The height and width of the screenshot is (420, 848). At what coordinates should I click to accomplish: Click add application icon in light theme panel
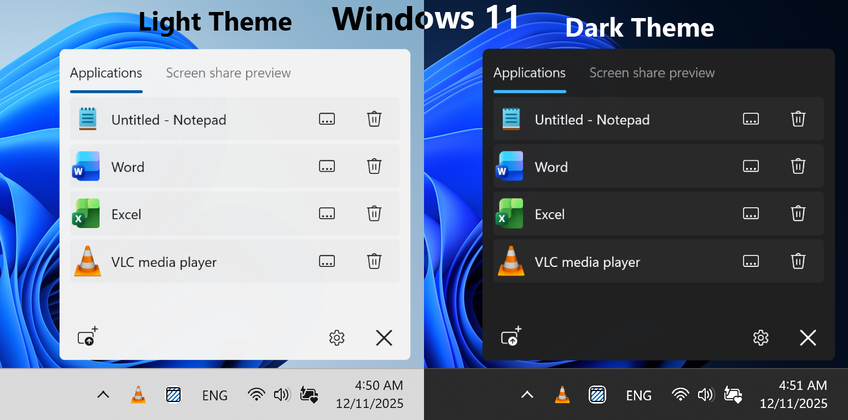(88, 336)
